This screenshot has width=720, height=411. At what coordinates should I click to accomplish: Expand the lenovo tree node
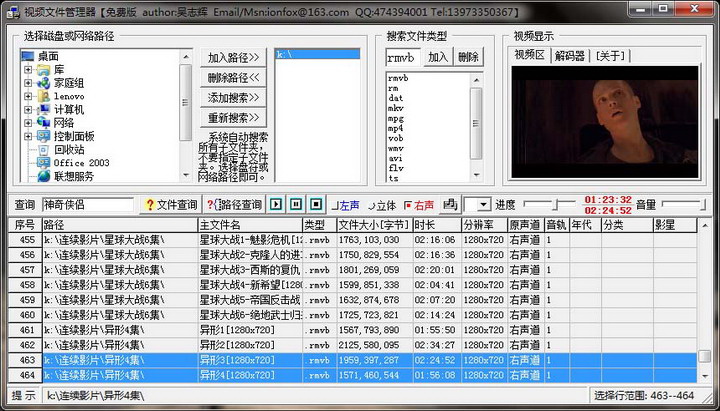tap(28, 96)
